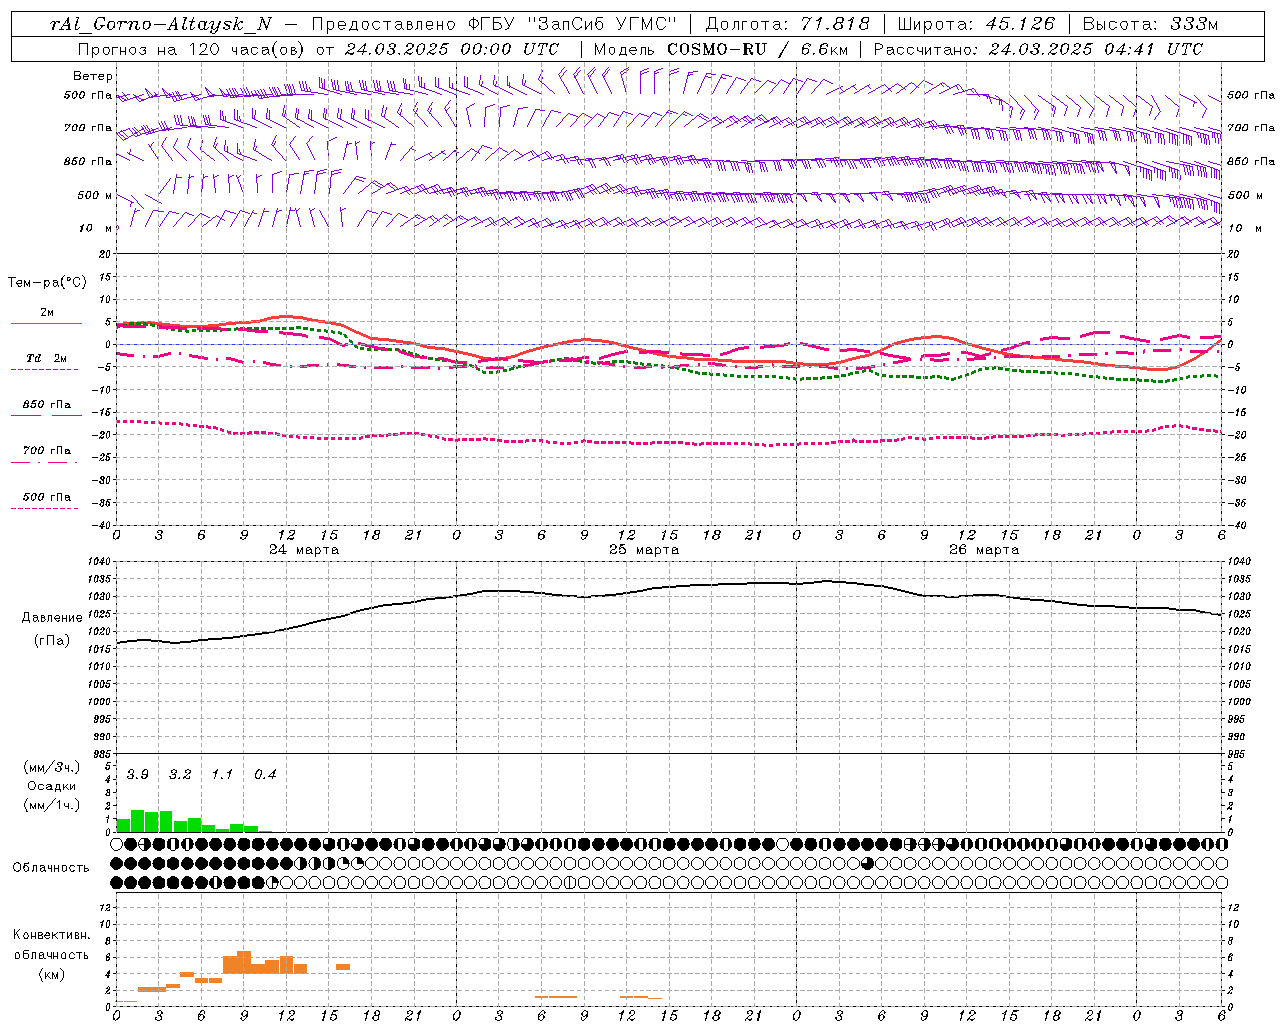The width and height of the screenshot is (1280, 1024).
Task: Click the tallest orange convective cloud bar
Action: point(244,962)
